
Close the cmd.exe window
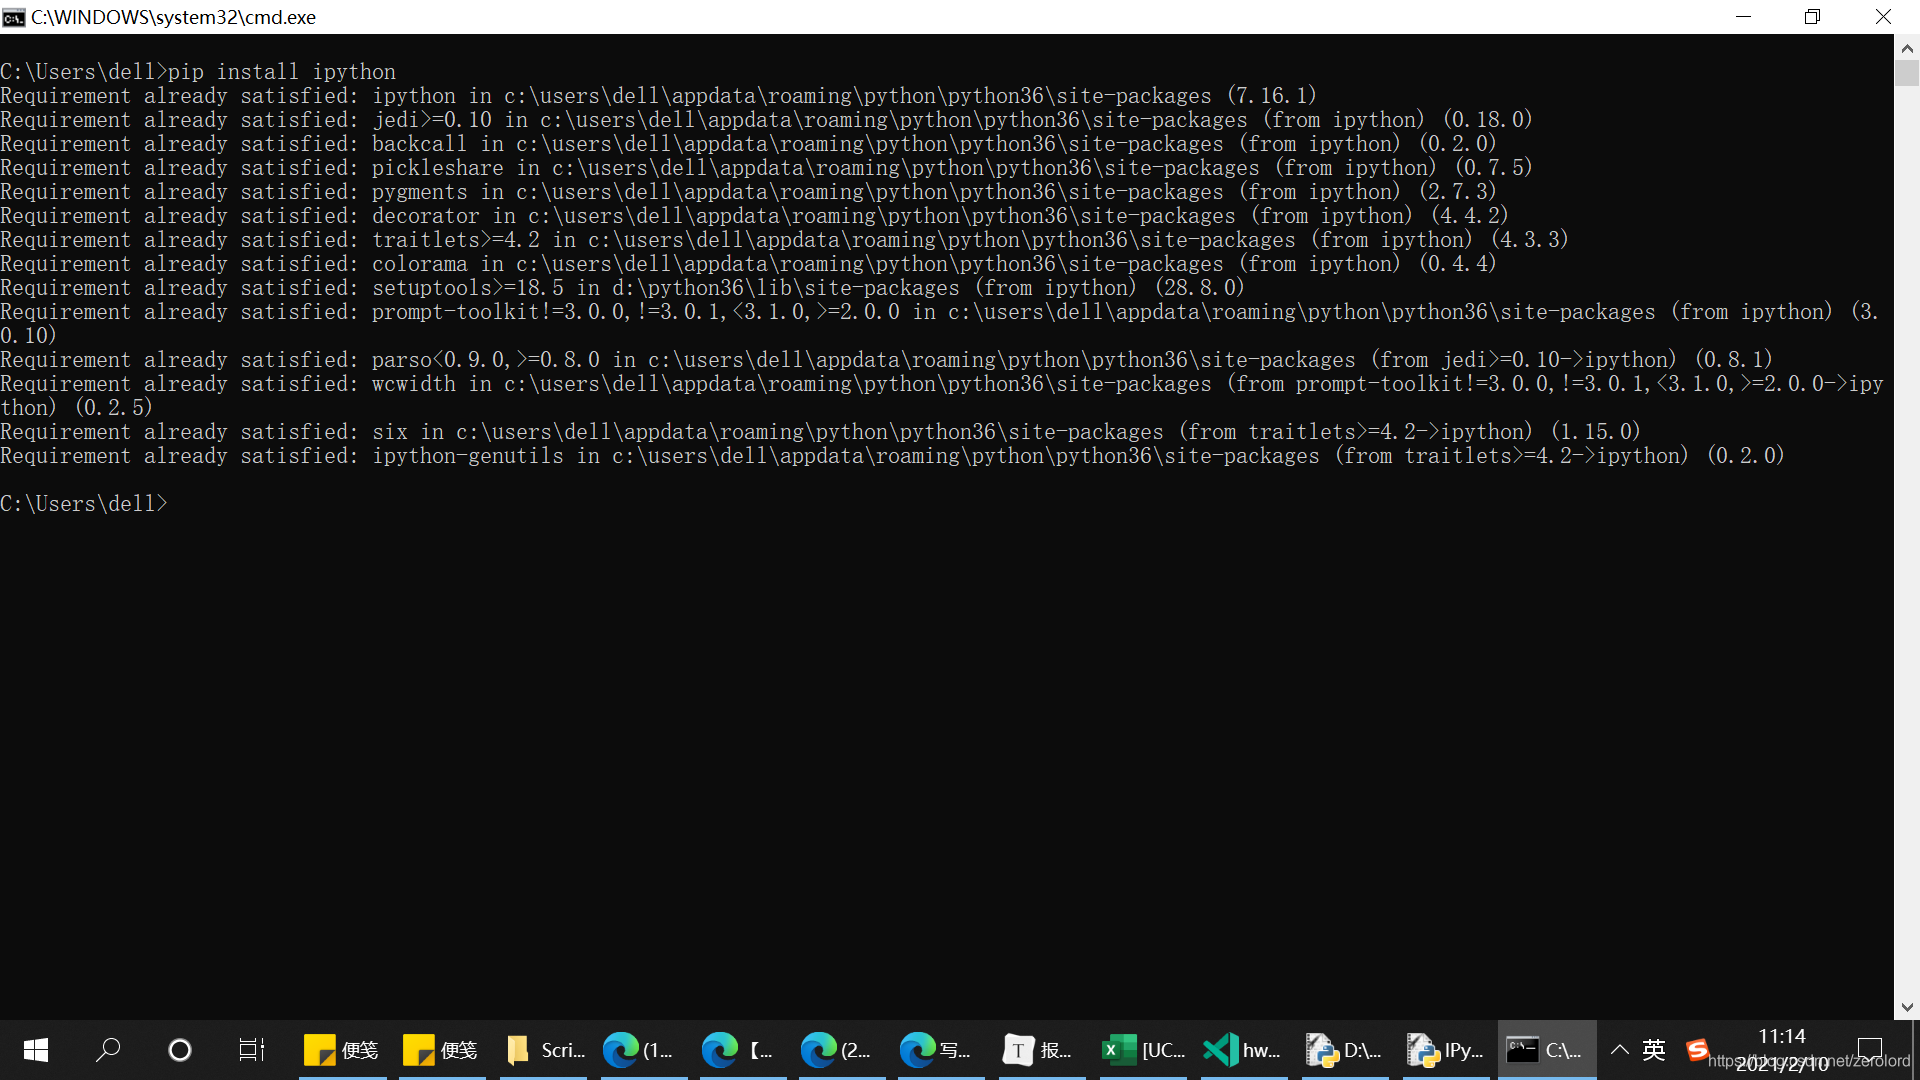1883,17
